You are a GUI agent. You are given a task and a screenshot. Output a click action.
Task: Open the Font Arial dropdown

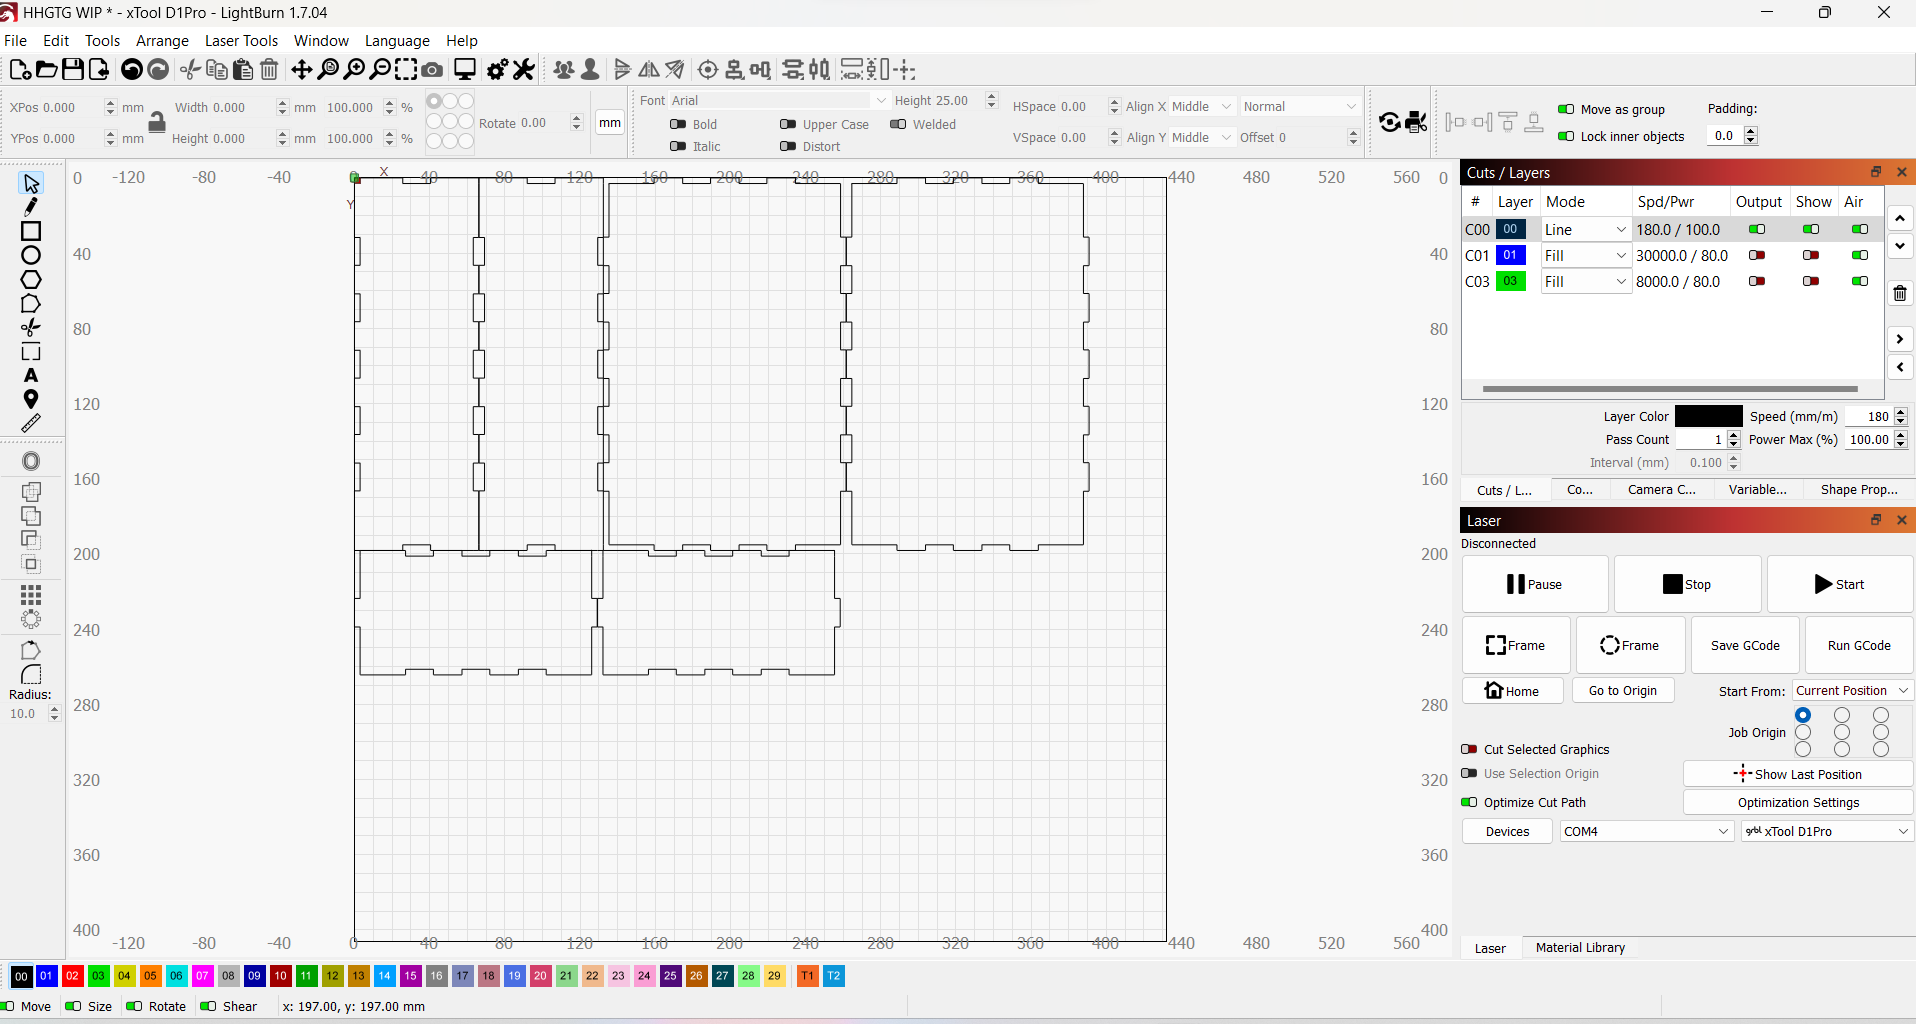pos(778,100)
